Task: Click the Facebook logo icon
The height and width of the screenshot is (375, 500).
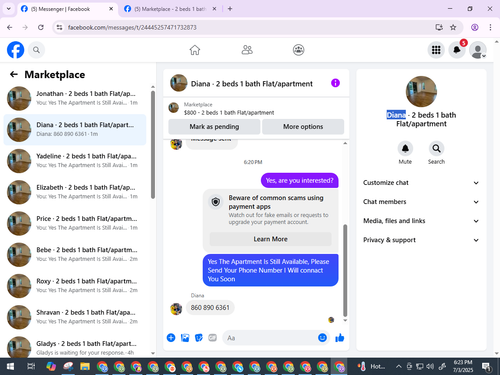Action: (x=15, y=50)
